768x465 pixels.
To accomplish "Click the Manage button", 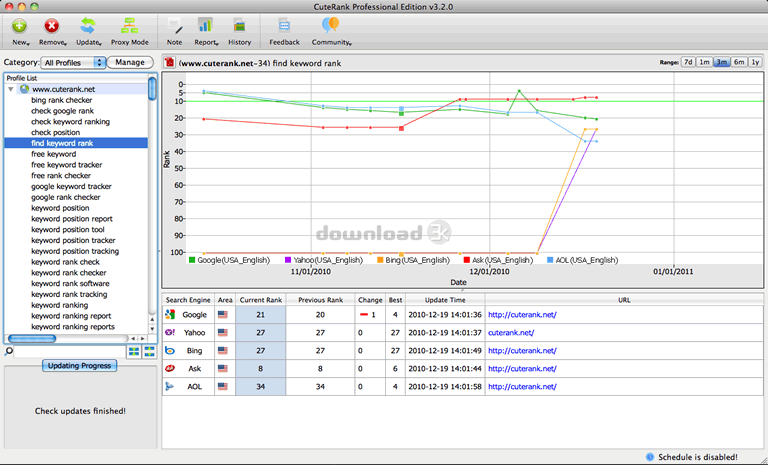I will (130, 62).
